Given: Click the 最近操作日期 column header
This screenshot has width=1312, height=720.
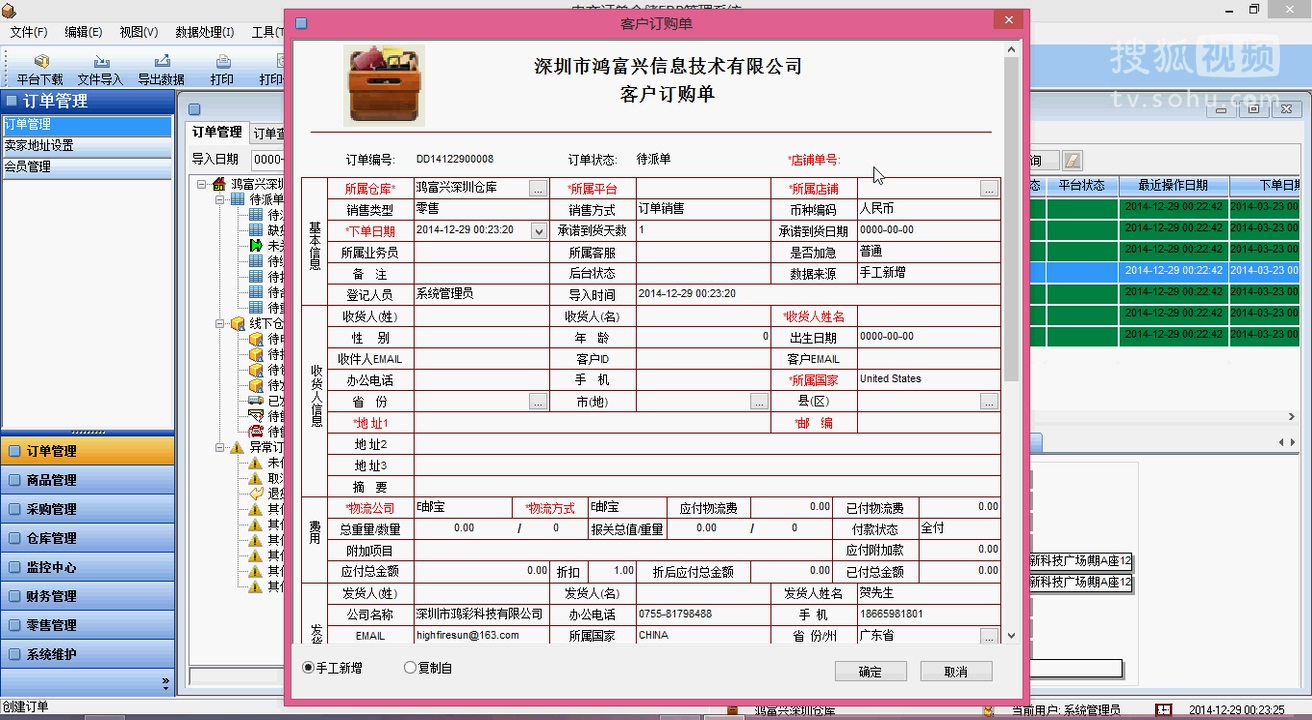Looking at the screenshot, I should (1173, 186).
